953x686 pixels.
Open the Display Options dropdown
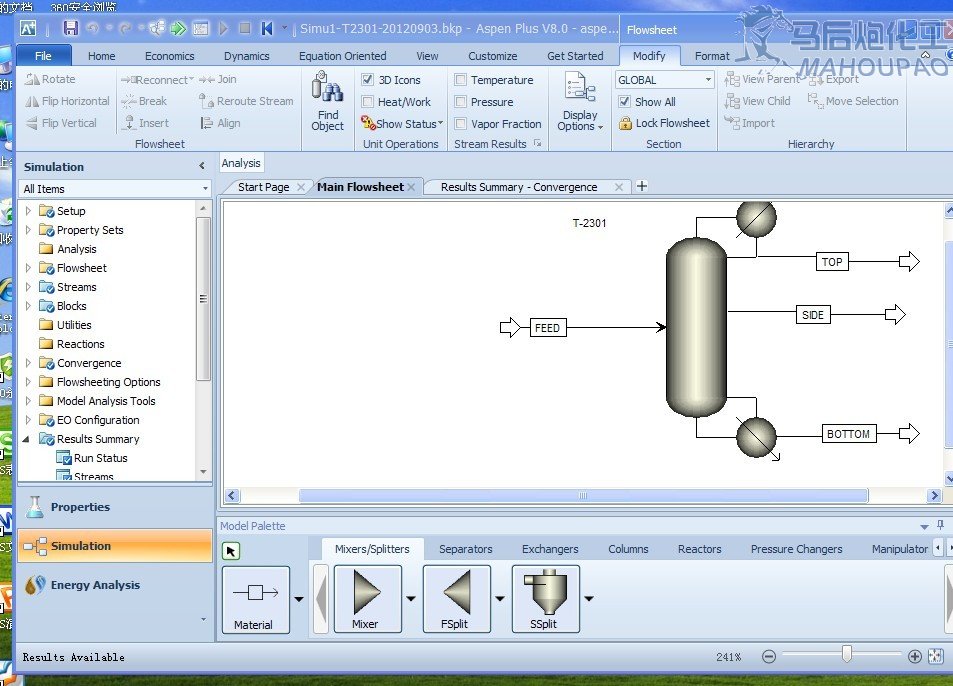[x=580, y=101]
